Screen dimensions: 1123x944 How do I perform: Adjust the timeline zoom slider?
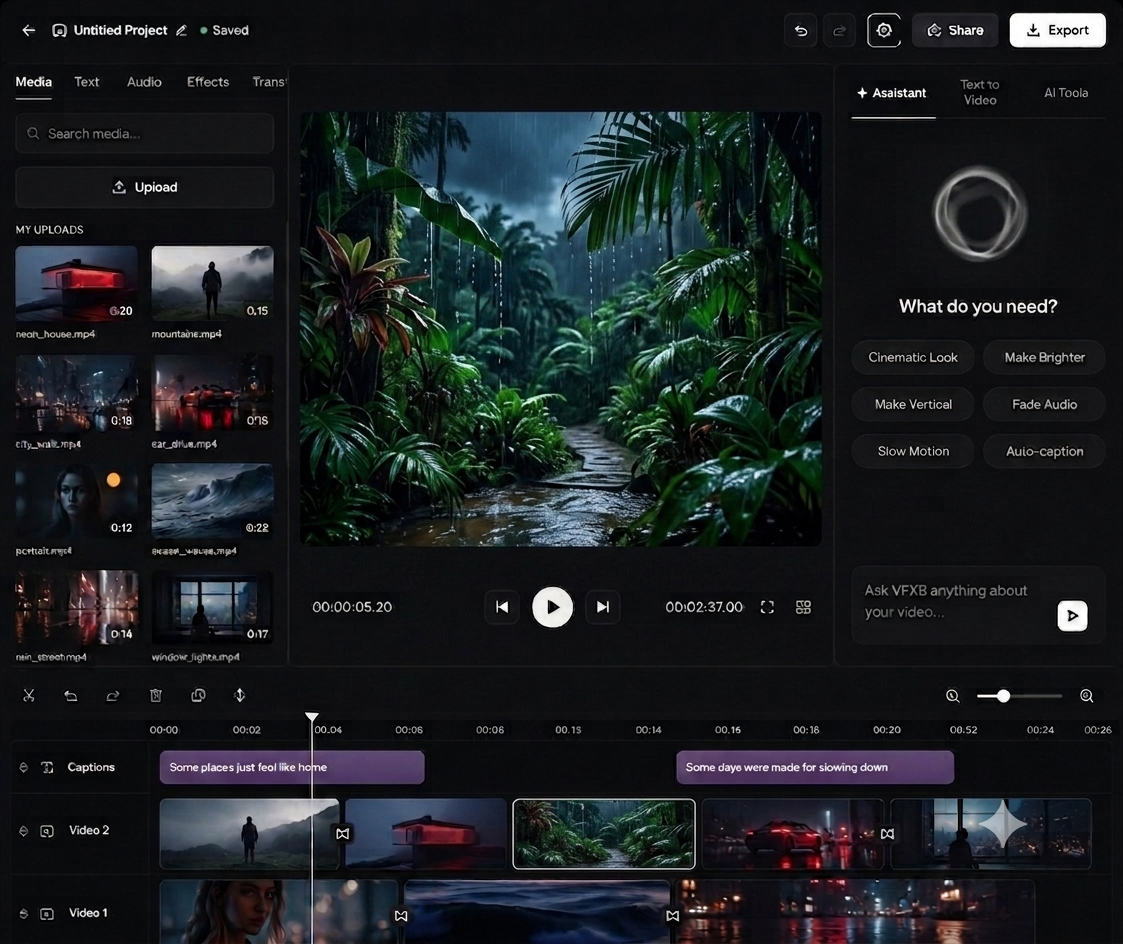[x=1003, y=696]
